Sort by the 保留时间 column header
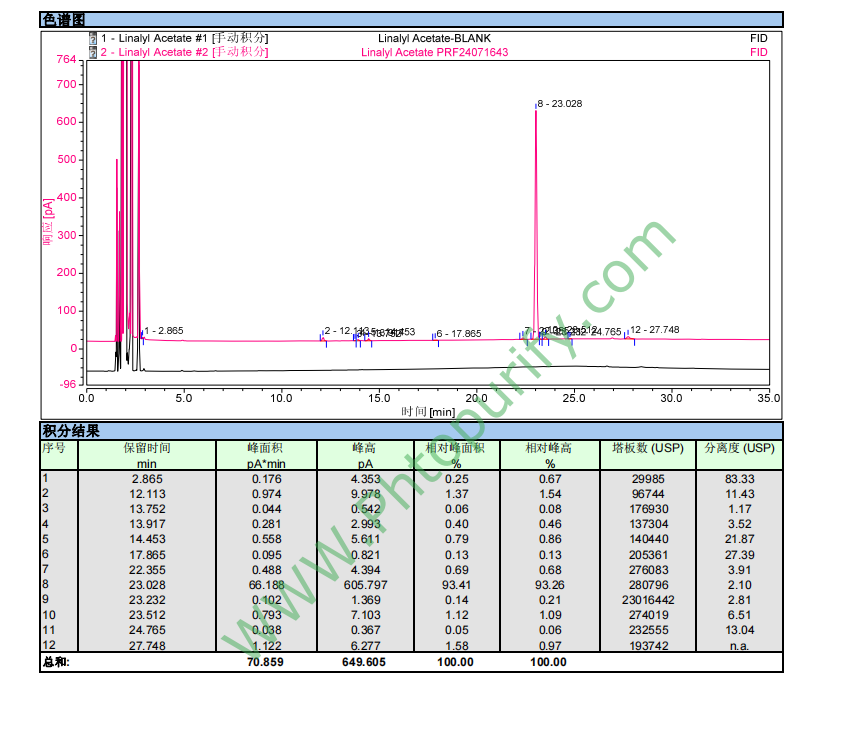The image size is (859, 732). 147,448
